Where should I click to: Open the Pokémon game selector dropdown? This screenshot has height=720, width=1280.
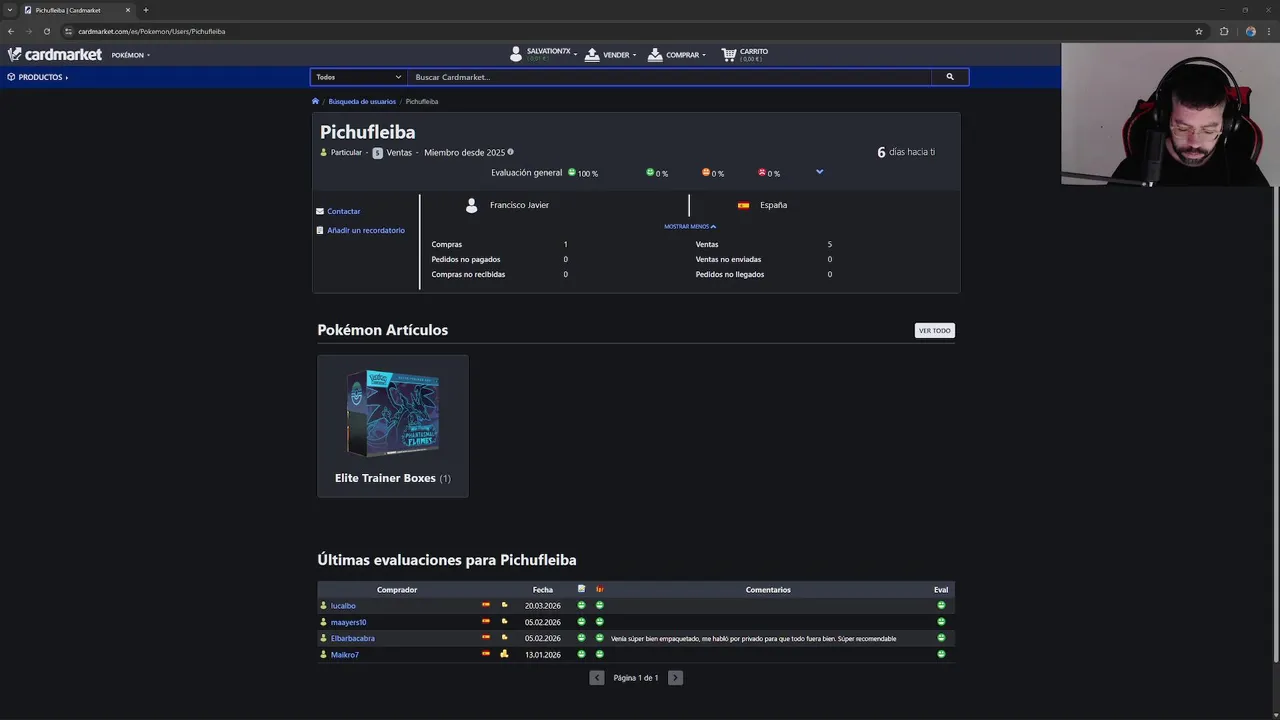[131, 55]
